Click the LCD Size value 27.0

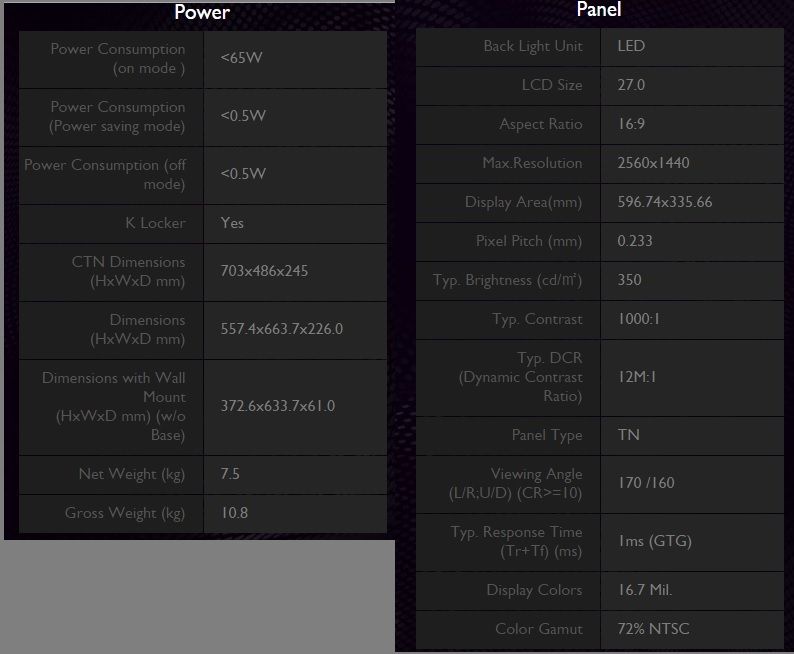click(631, 85)
